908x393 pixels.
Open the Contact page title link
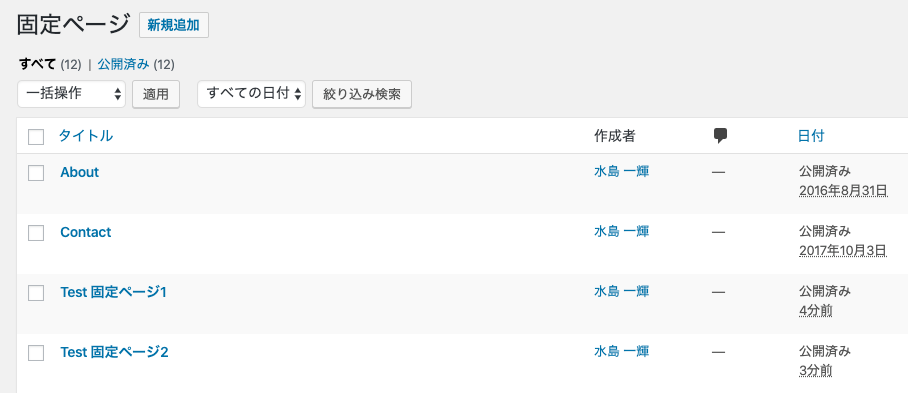pos(86,232)
